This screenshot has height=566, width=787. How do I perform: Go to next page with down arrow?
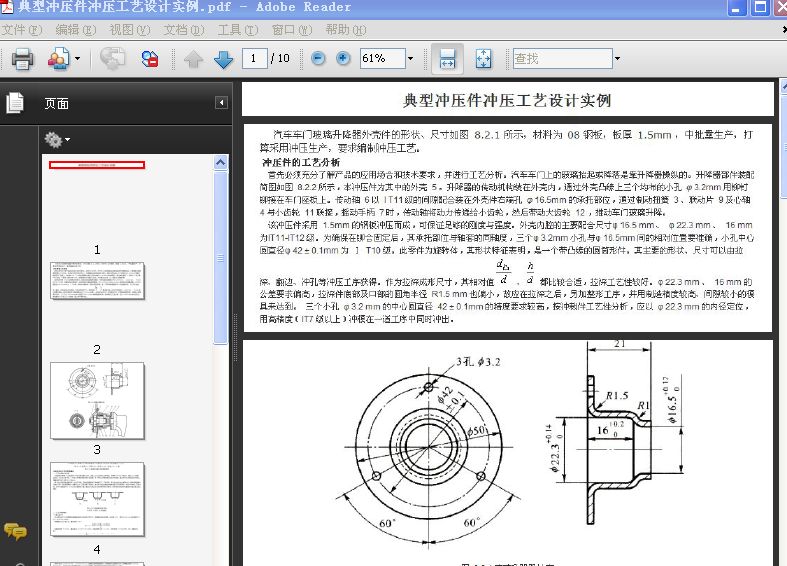[x=223, y=59]
